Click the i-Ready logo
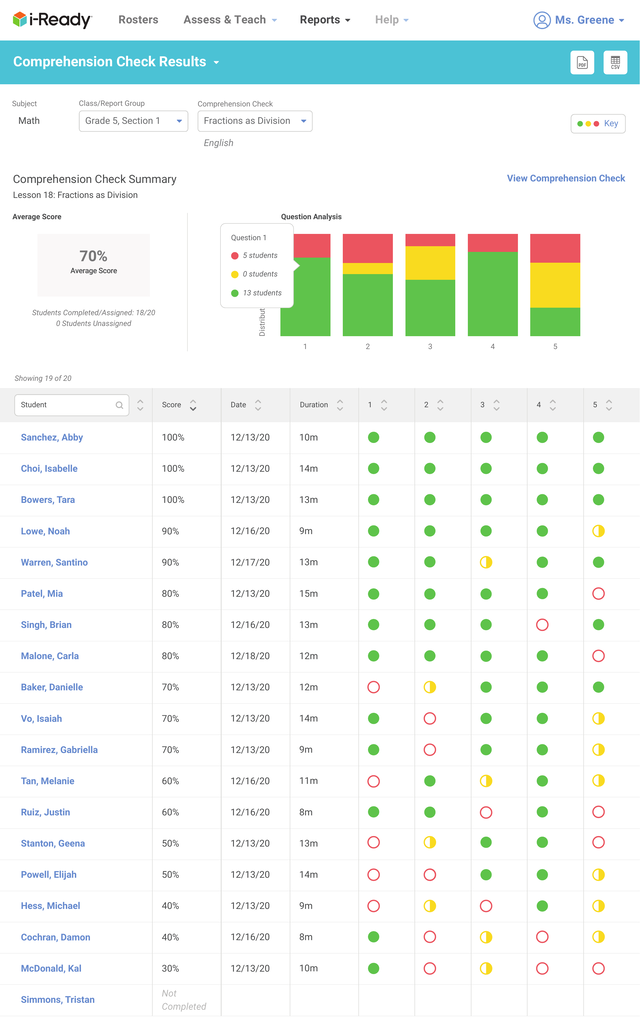The image size is (640, 1031). 52,20
